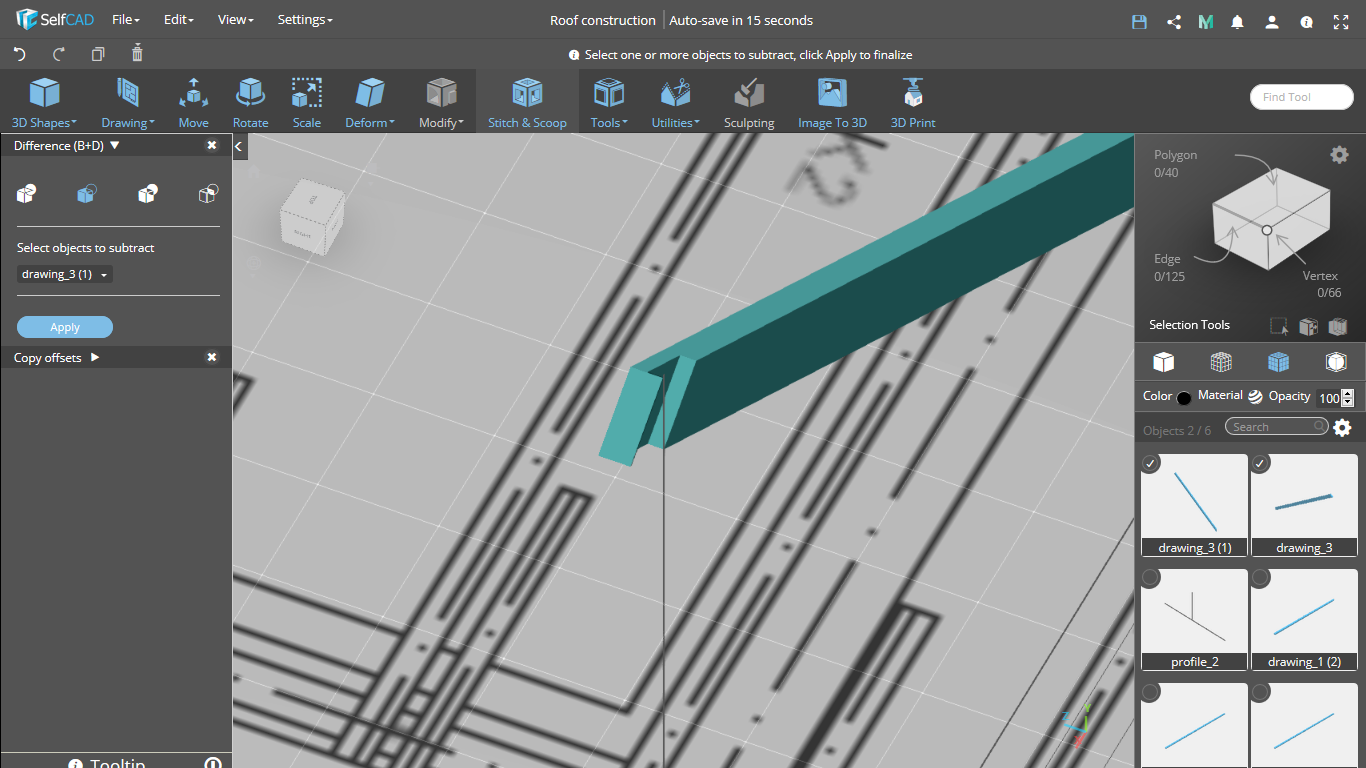Open Image To 3D tool
The height and width of the screenshot is (768, 1366).
coord(832,104)
